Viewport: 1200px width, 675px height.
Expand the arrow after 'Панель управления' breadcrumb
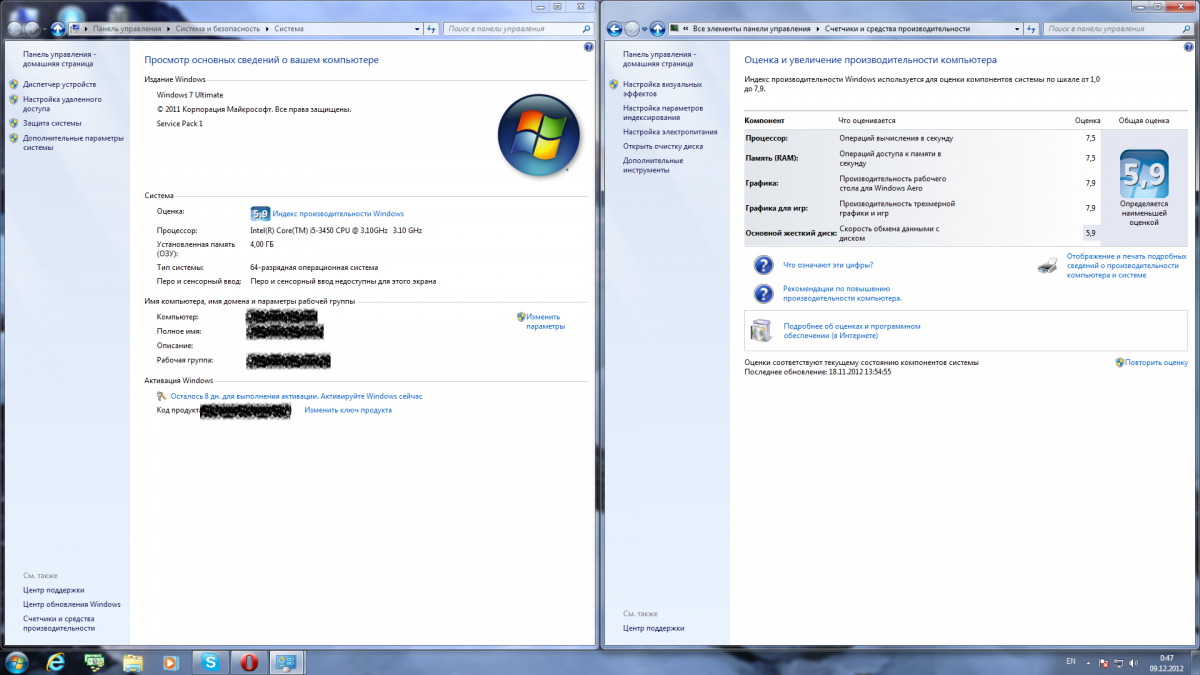click(x=169, y=29)
